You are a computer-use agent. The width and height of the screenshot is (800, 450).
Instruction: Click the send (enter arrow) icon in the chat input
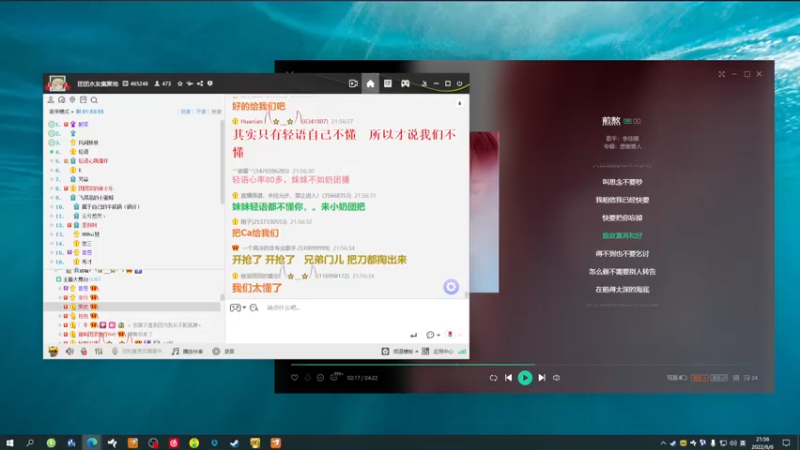(x=413, y=335)
